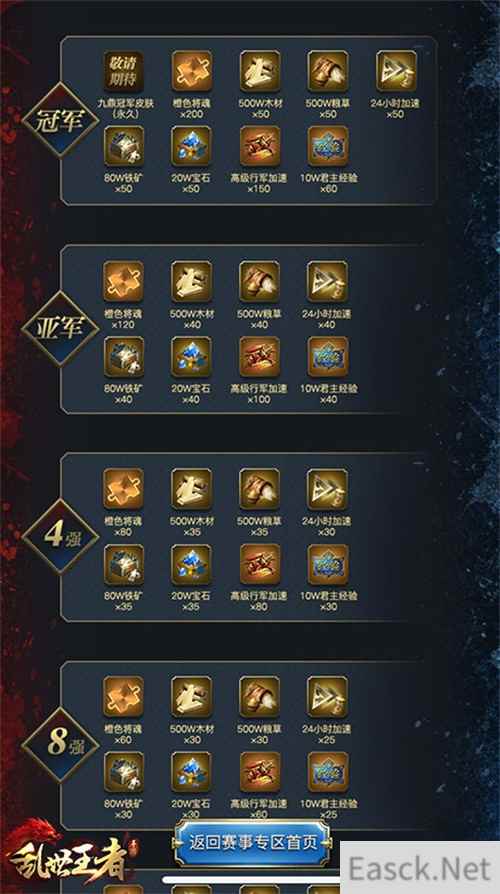Click 500W粮草 ×35 icon in 4强 rewards
Viewport: 500px width, 894px height.
click(259, 489)
